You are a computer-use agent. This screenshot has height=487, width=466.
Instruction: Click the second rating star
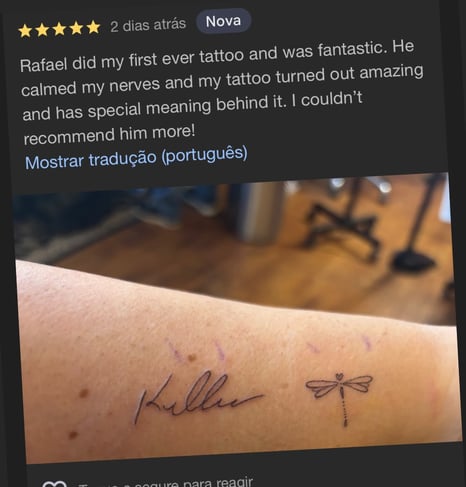click(42, 30)
